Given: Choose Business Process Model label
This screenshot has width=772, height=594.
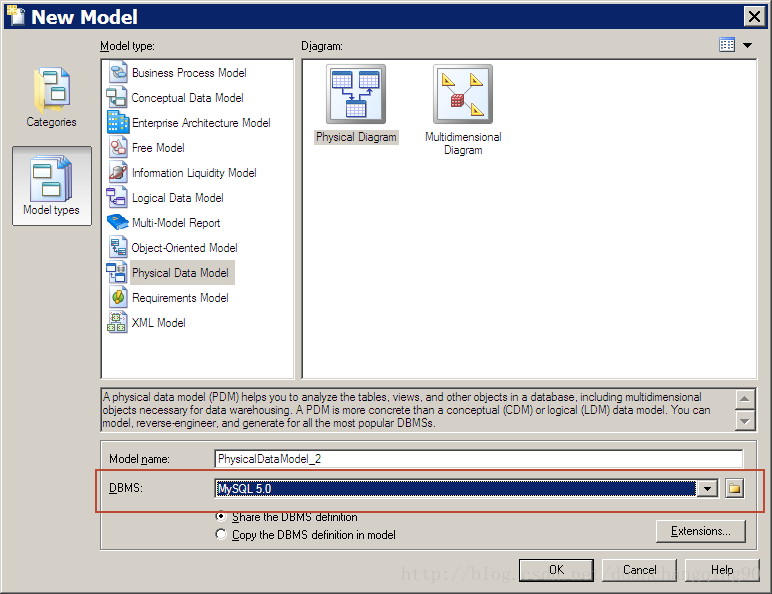Looking at the screenshot, I should (x=189, y=73).
